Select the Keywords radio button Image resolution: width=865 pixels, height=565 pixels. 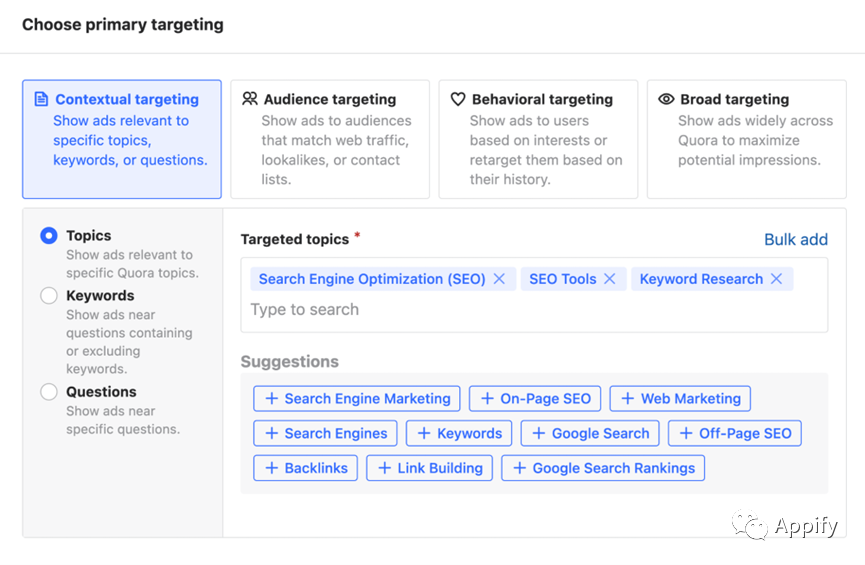pos(49,296)
